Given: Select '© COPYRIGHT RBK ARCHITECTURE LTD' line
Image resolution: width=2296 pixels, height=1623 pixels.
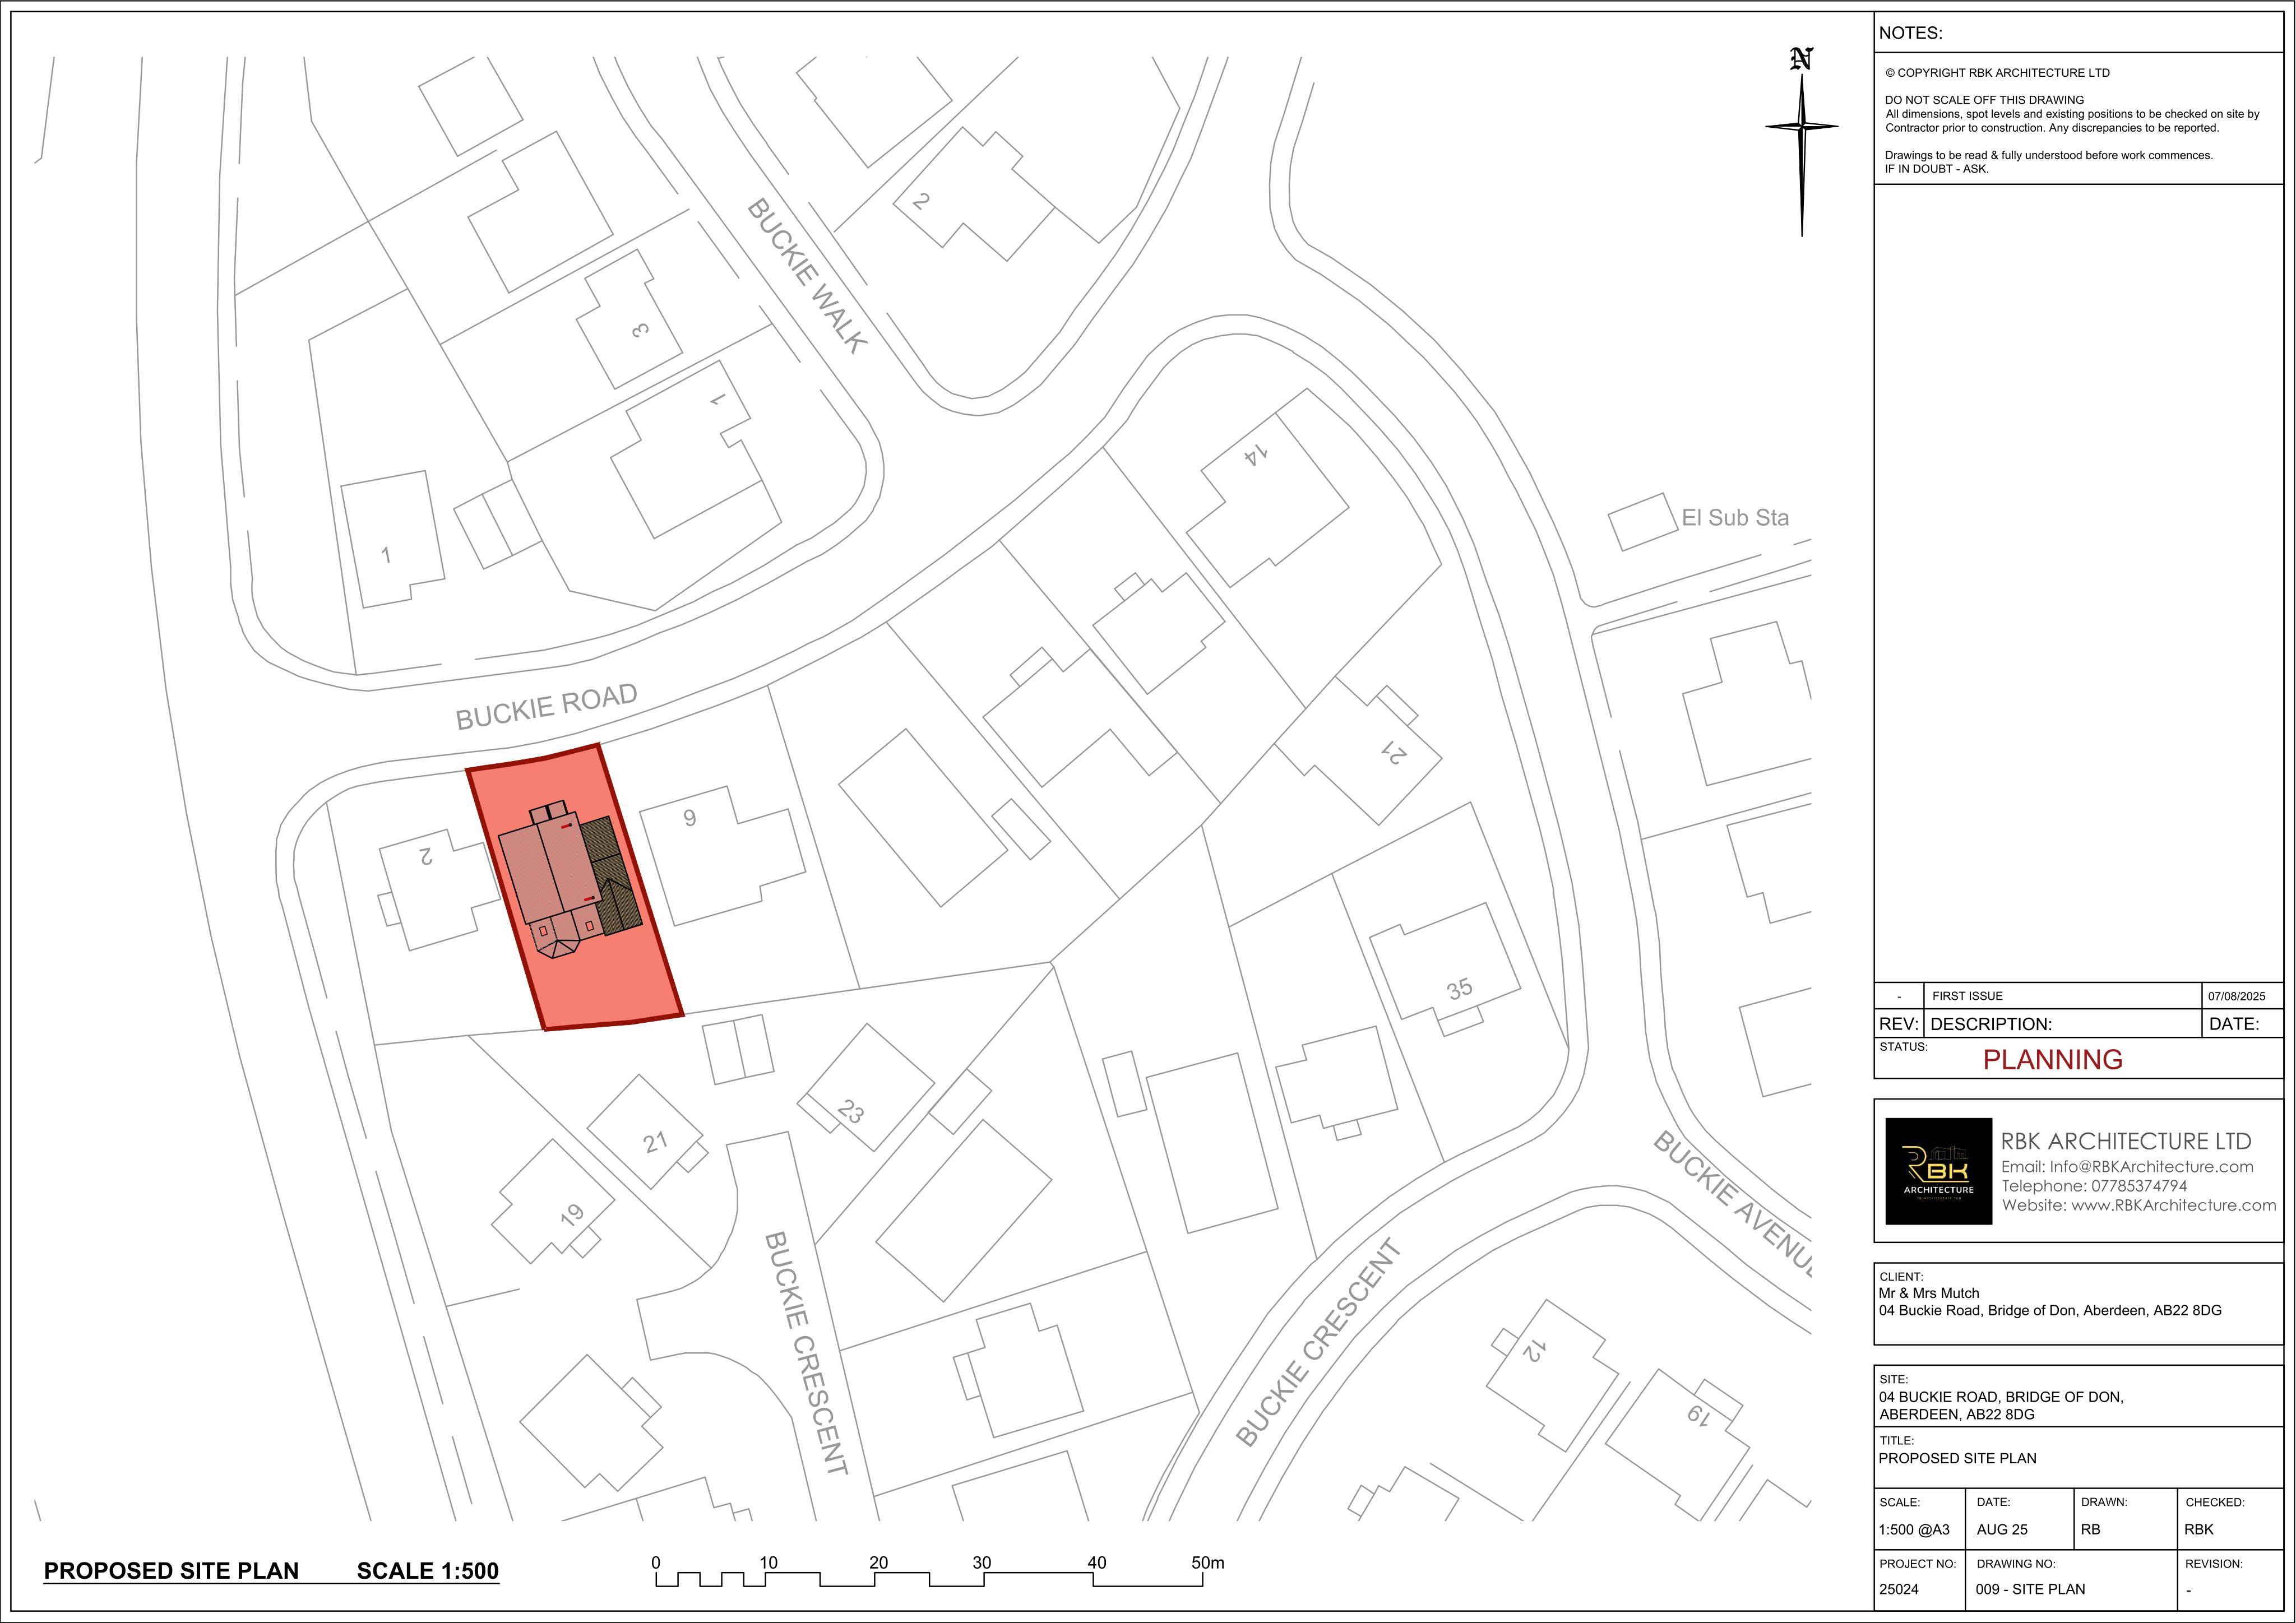Looking at the screenshot, I should pyautogui.click(x=1997, y=73).
